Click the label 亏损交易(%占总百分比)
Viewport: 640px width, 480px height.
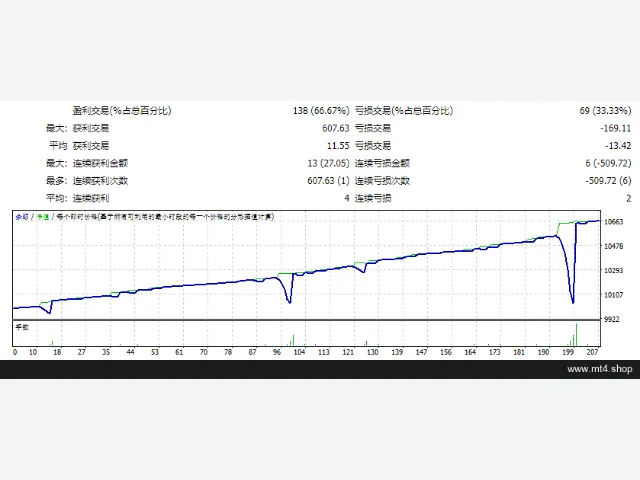[404, 111]
